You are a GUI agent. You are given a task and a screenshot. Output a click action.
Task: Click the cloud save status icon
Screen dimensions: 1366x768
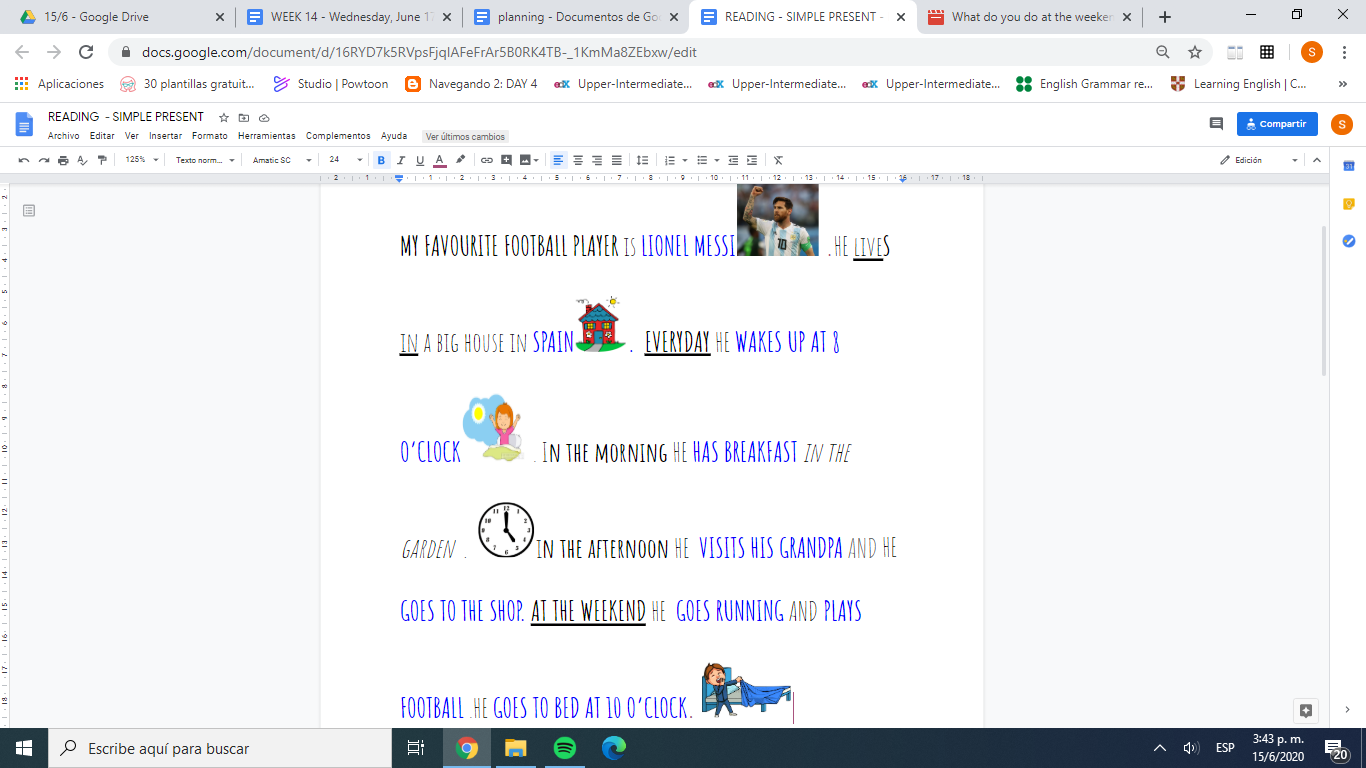coord(264,117)
